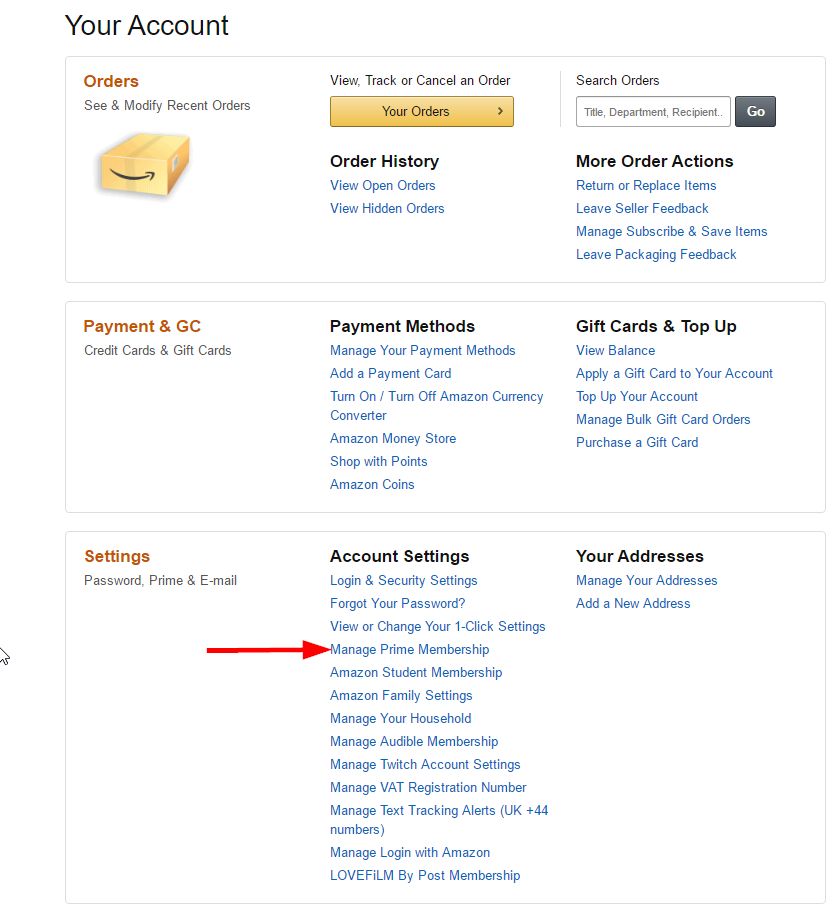Open Login & Security Settings
Screen dimensions: 836x904
tap(403, 580)
